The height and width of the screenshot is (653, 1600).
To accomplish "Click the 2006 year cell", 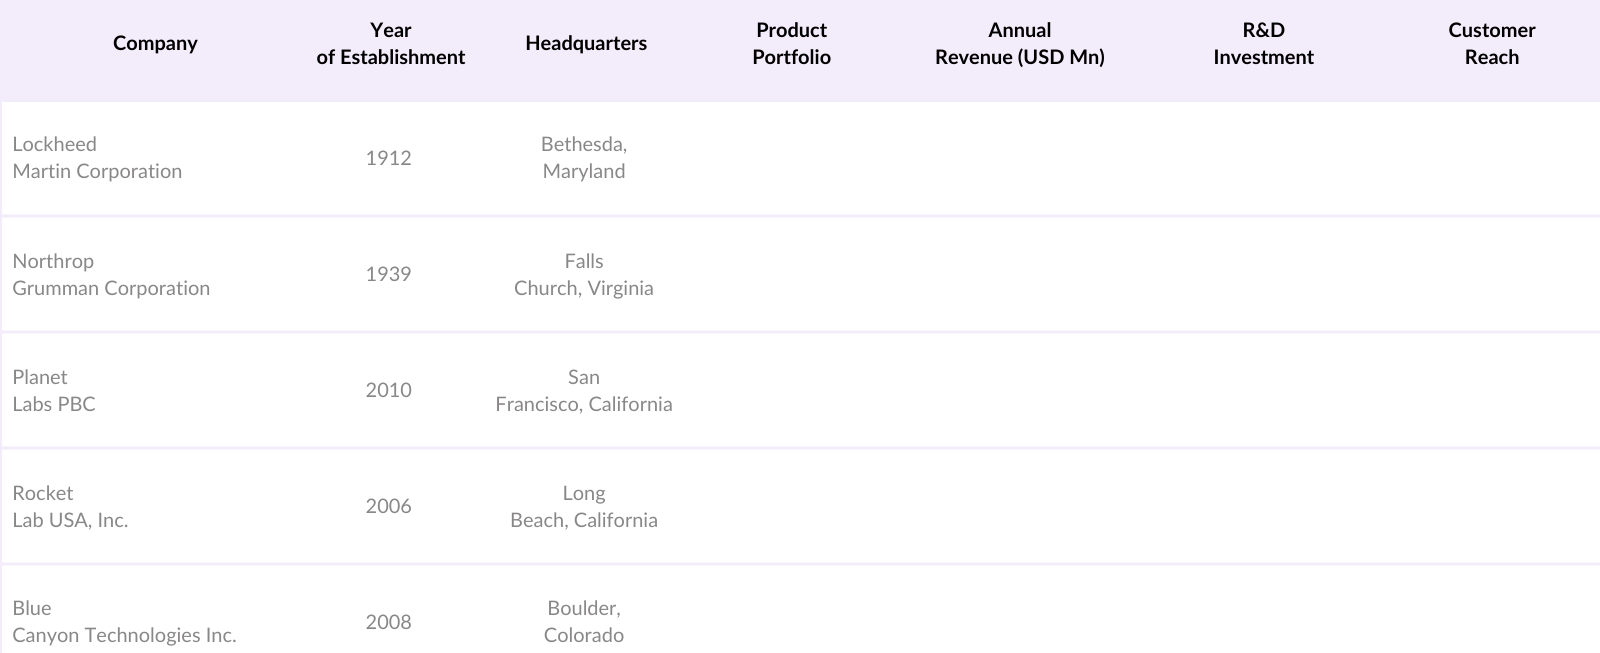I will click(x=388, y=506).
